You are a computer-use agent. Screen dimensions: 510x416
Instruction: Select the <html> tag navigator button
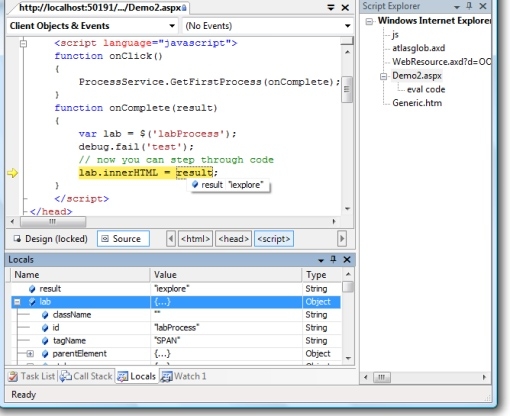coord(195,239)
